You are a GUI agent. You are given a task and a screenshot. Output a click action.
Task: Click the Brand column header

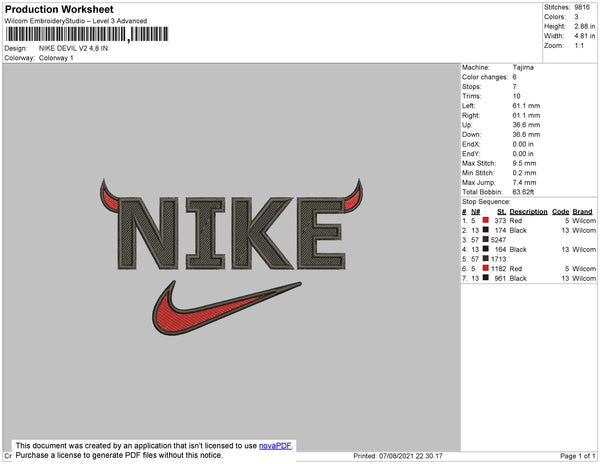[582, 212]
